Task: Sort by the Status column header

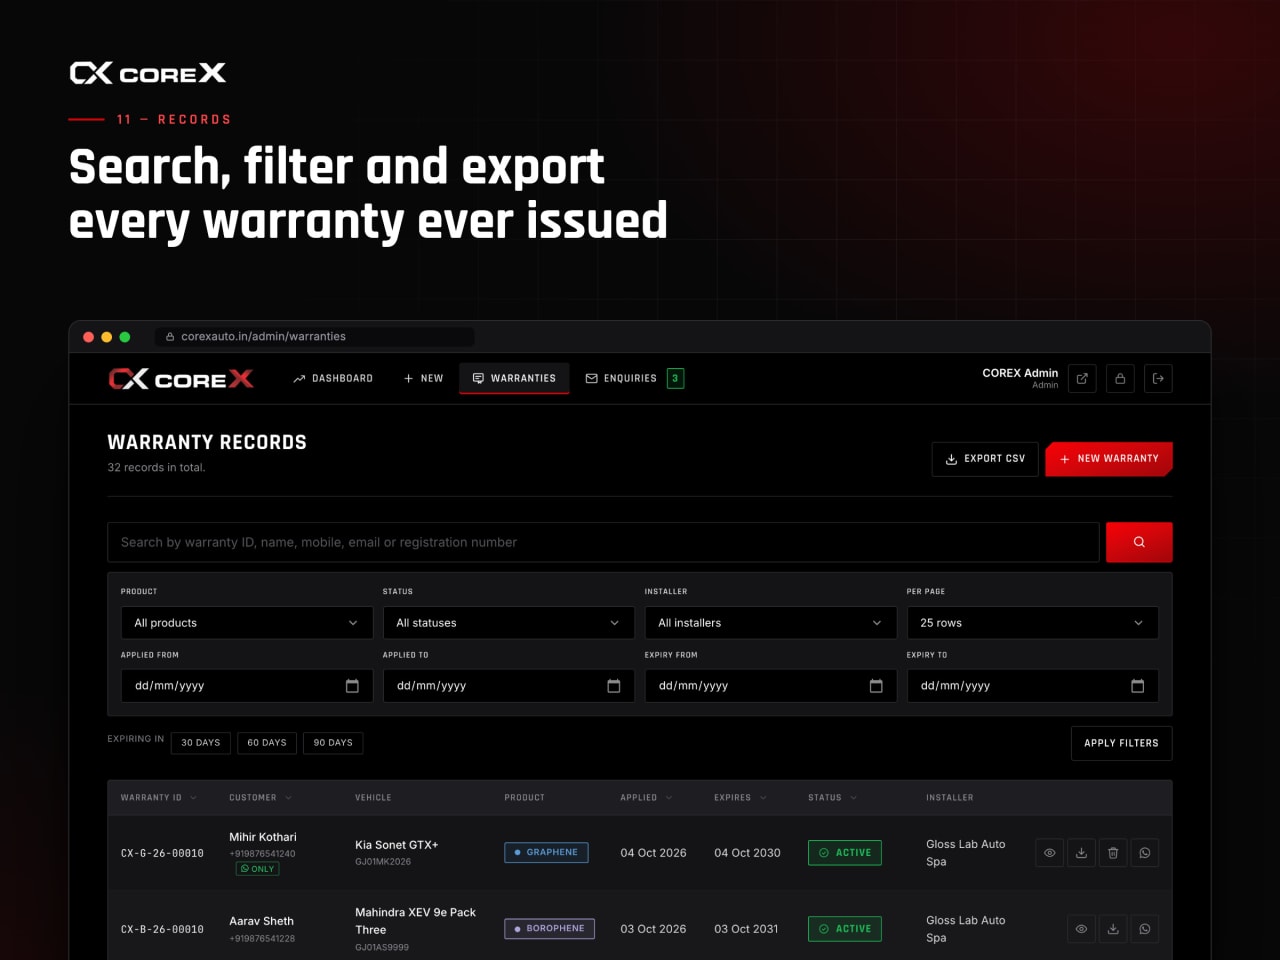Action: coord(832,798)
